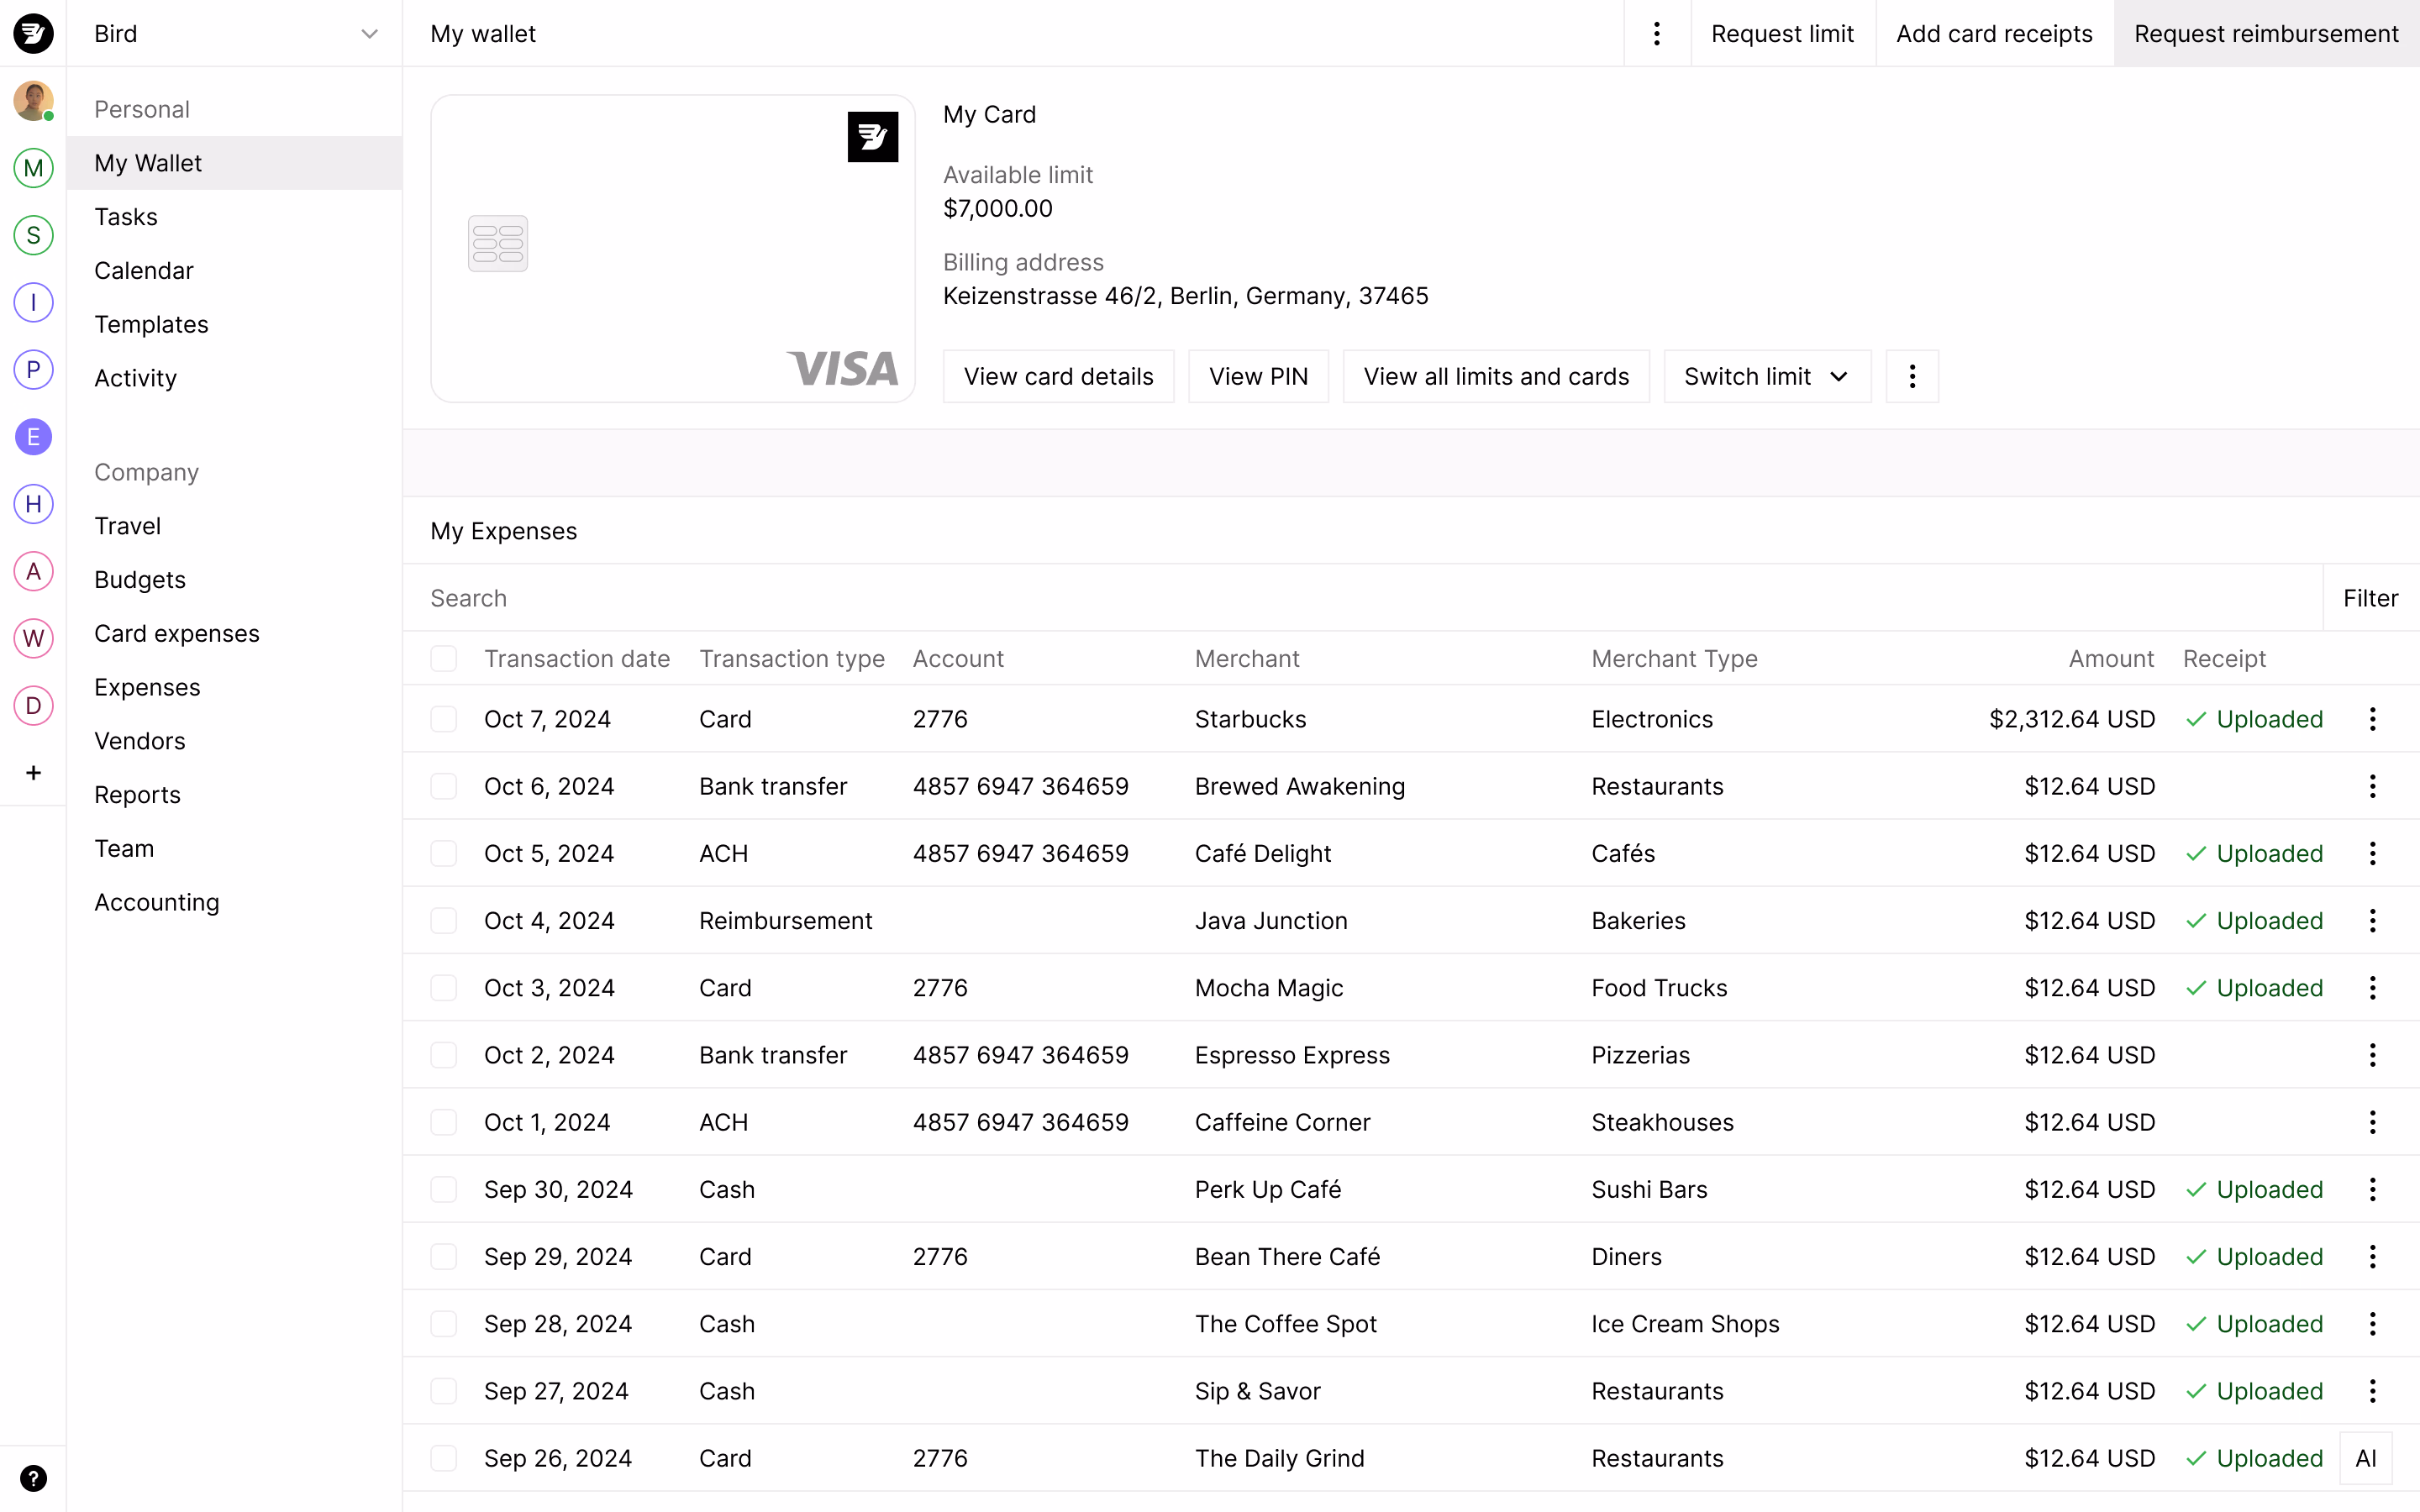The image size is (2420, 1512).
Task: Open the Filter options for expenses
Action: click(x=2370, y=598)
